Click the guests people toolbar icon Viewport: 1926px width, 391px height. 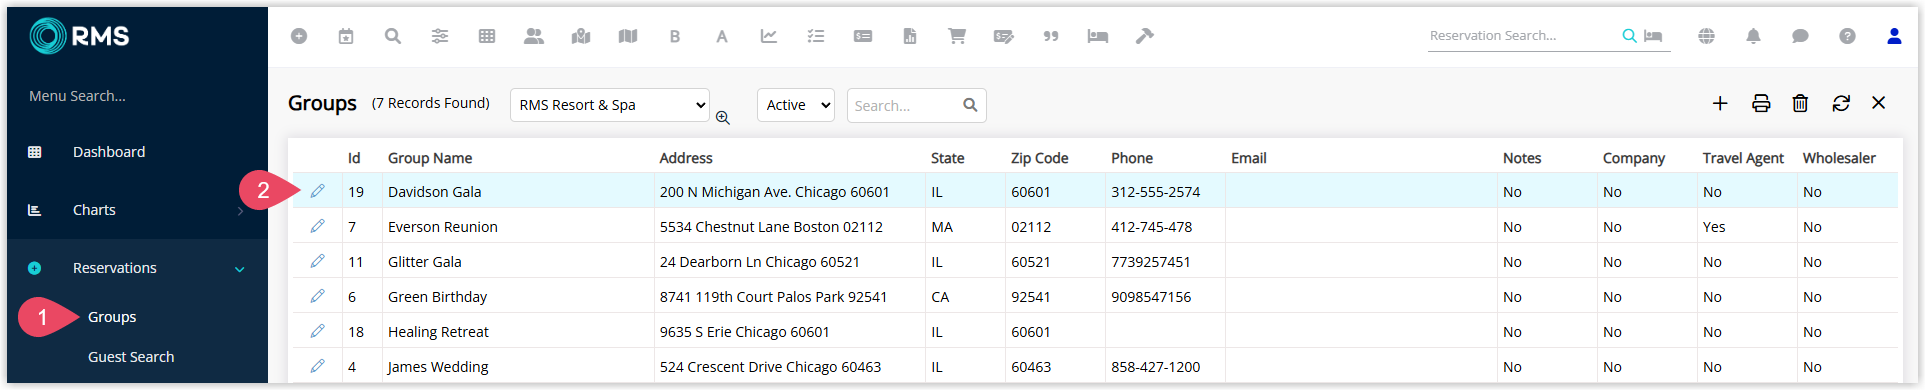534,36
